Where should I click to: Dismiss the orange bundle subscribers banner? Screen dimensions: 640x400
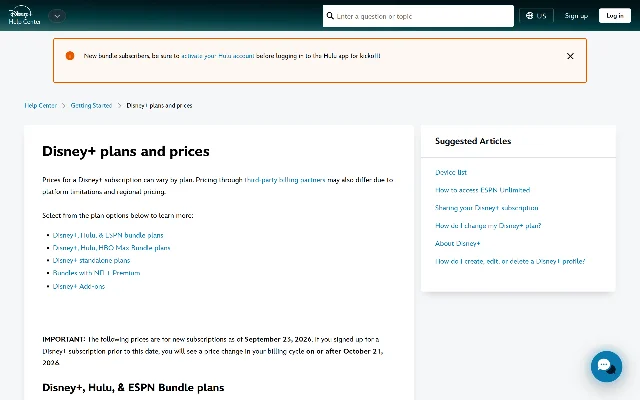pyautogui.click(x=570, y=56)
